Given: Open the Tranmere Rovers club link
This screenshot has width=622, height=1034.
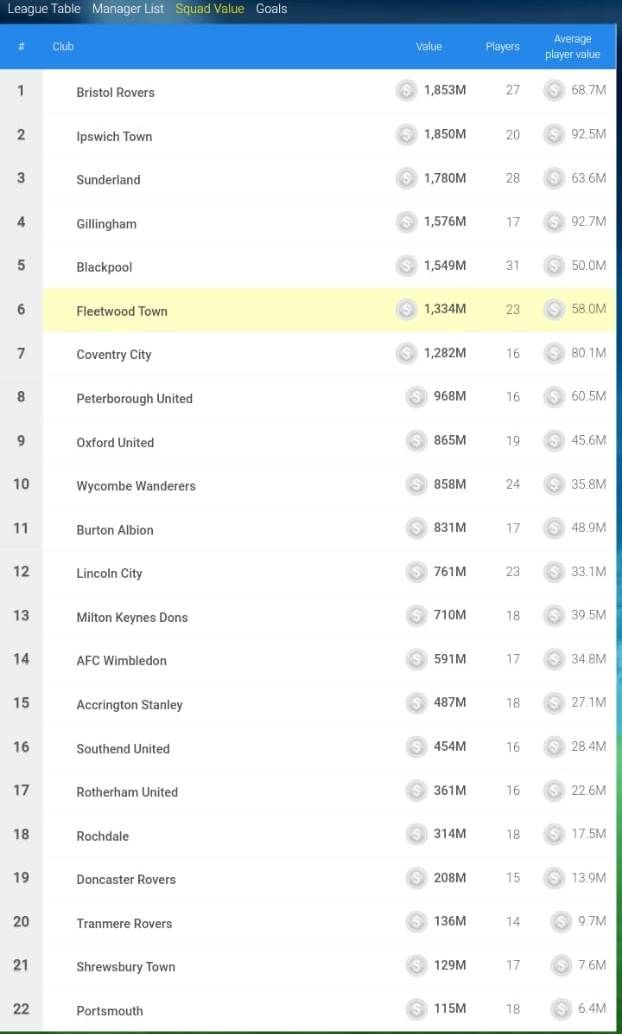Looking at the screenshot, I should pos(124,923).
